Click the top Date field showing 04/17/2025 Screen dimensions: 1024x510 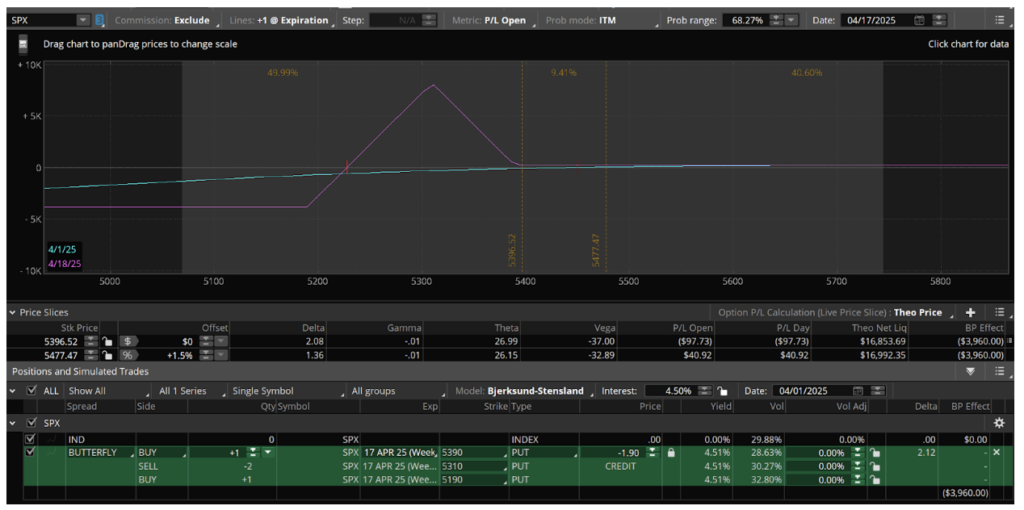click(875, 20)
